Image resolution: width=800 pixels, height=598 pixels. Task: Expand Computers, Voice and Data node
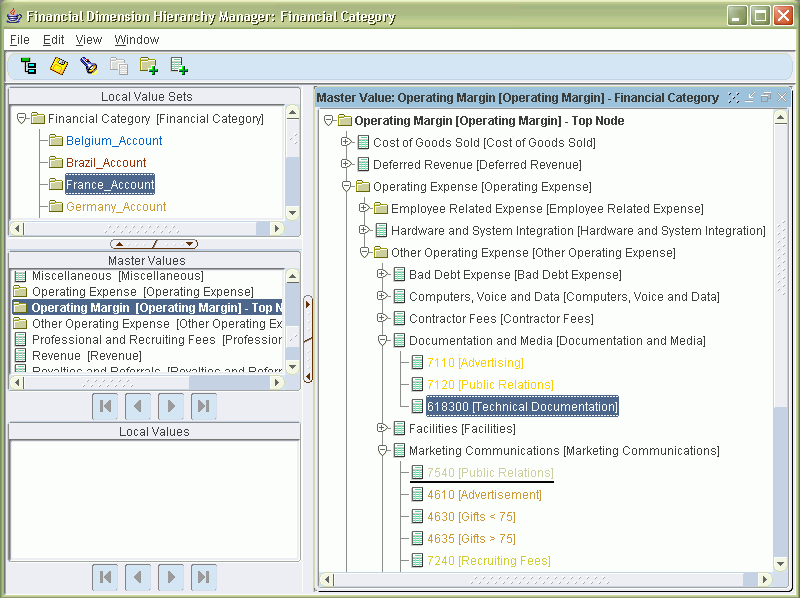pyautogui.click(x=382, y=296)
